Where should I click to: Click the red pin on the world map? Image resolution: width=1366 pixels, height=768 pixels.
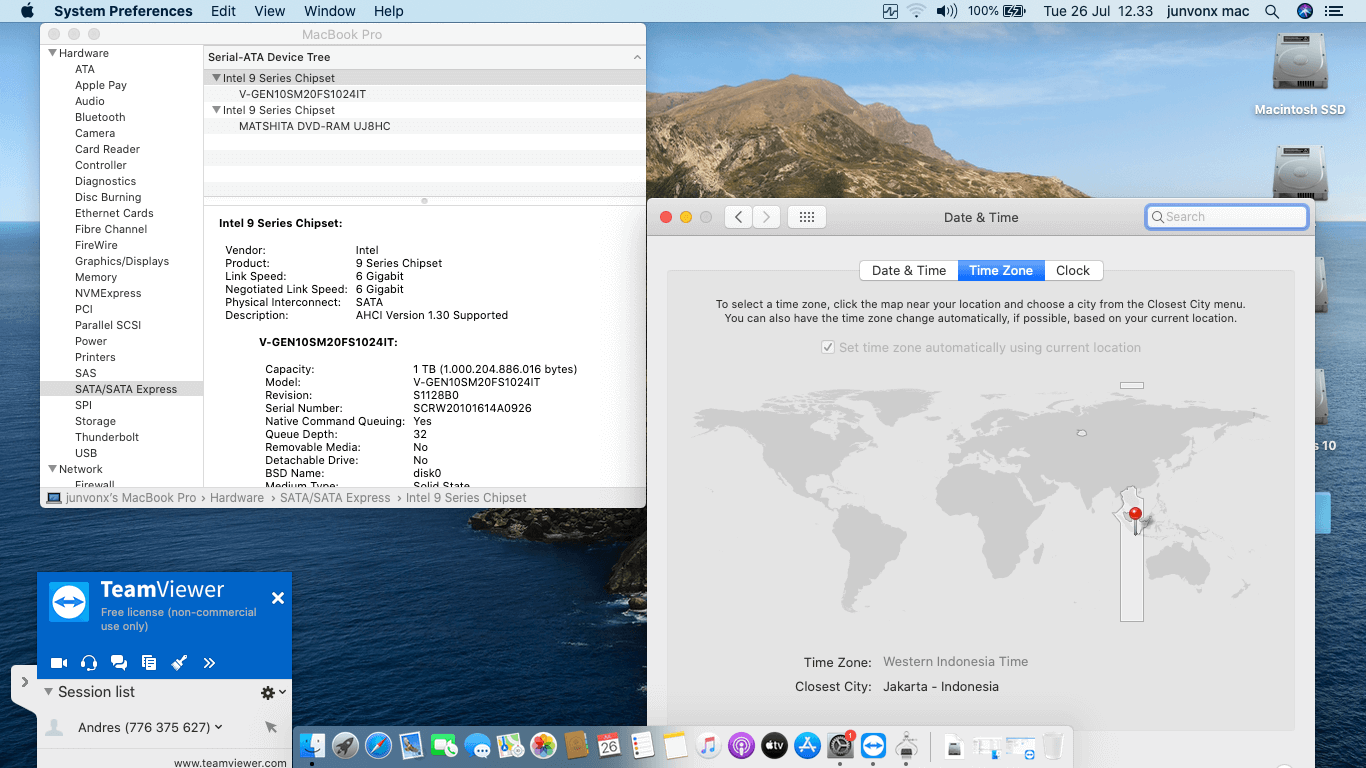click(x=1134, y=515)
